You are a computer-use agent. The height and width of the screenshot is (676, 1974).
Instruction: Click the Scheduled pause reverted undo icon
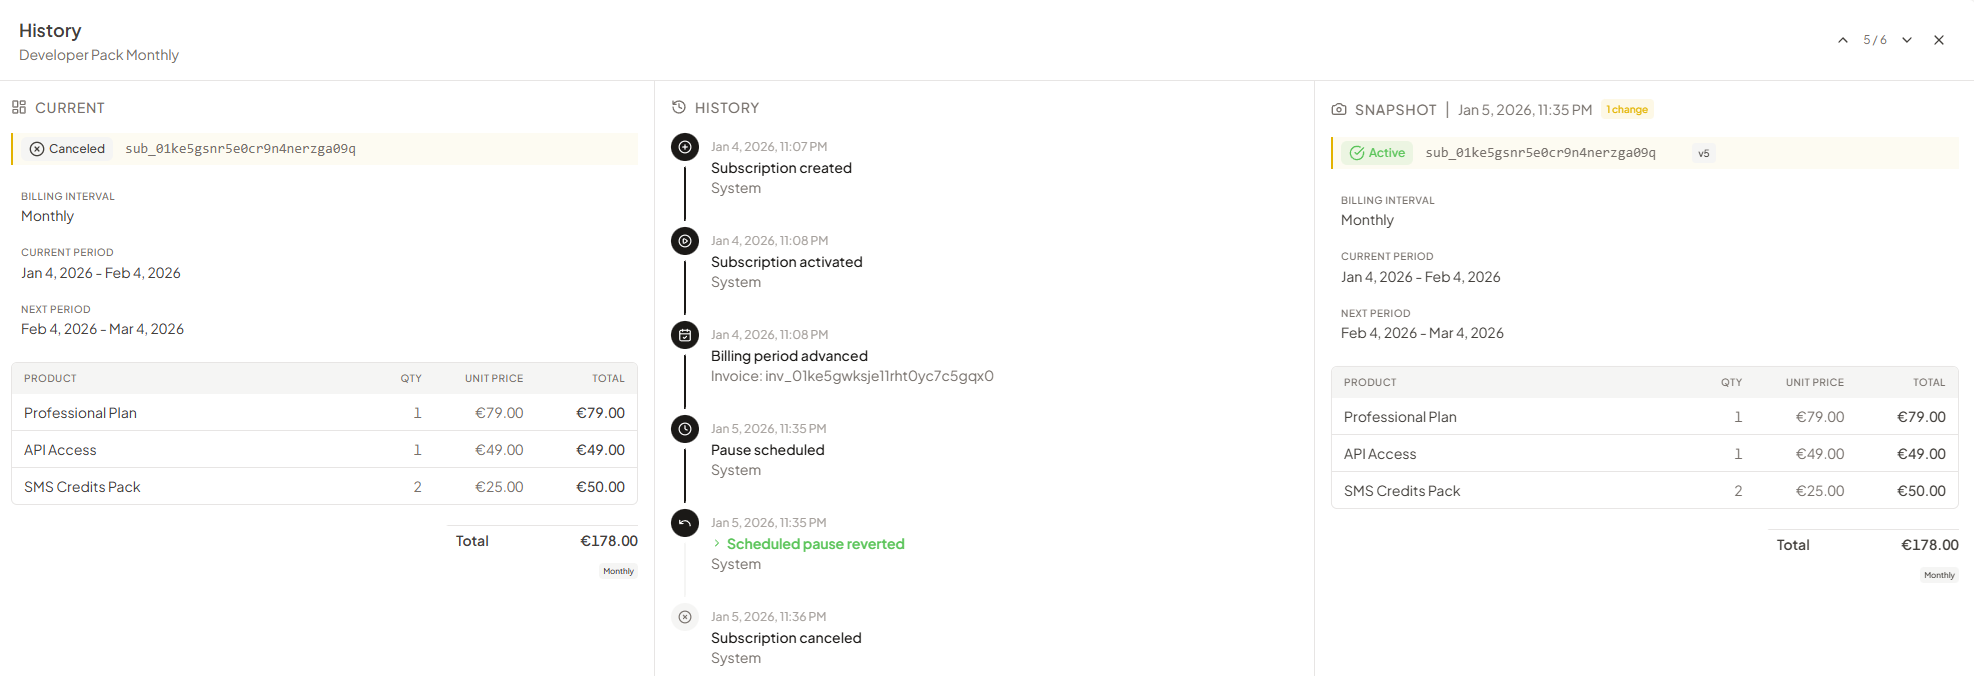tap(685, 523)
